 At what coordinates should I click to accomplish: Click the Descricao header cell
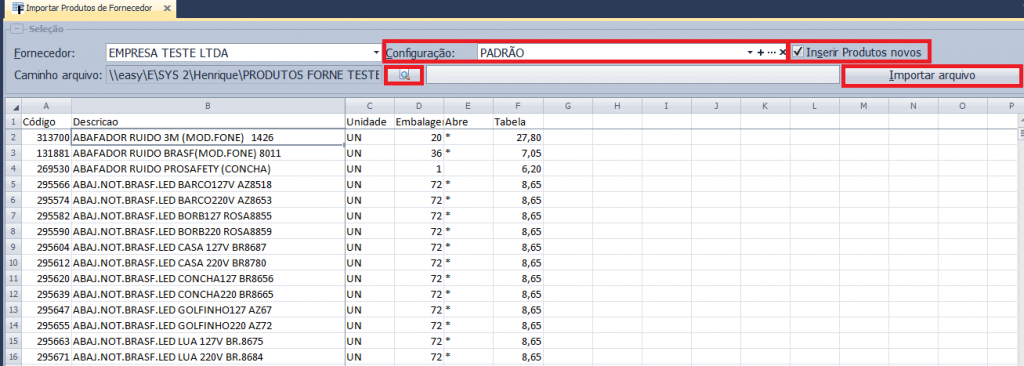click(x=208, y=122)
